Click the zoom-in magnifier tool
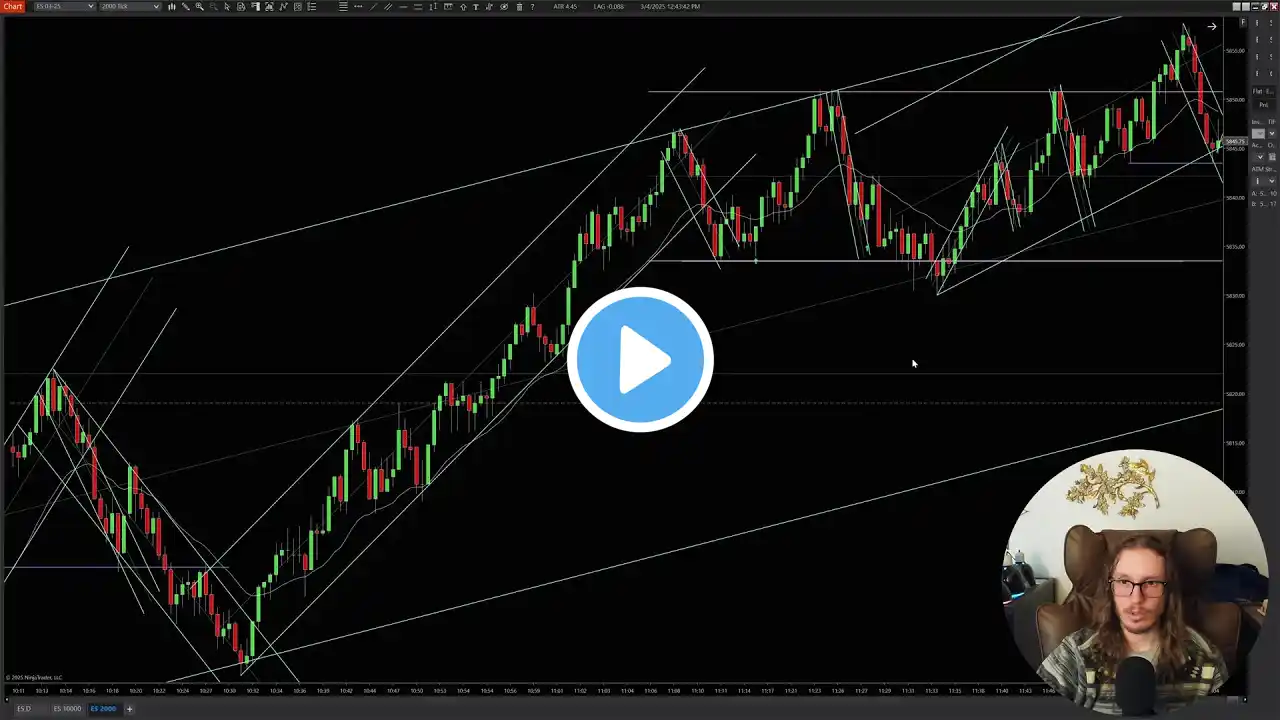 [199, 6]
